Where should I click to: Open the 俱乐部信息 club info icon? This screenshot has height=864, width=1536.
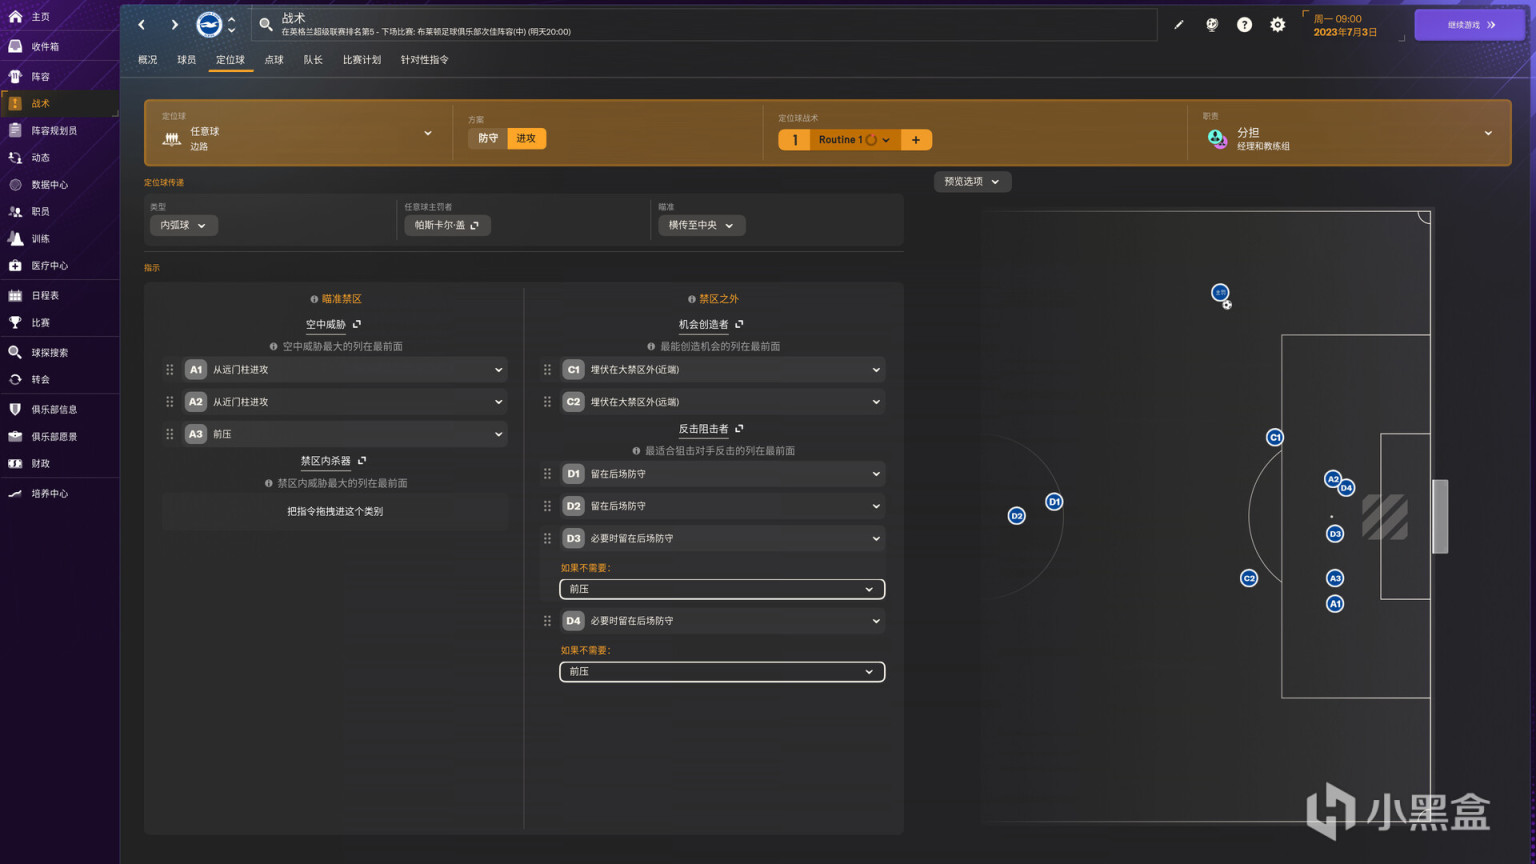point(15,409)
